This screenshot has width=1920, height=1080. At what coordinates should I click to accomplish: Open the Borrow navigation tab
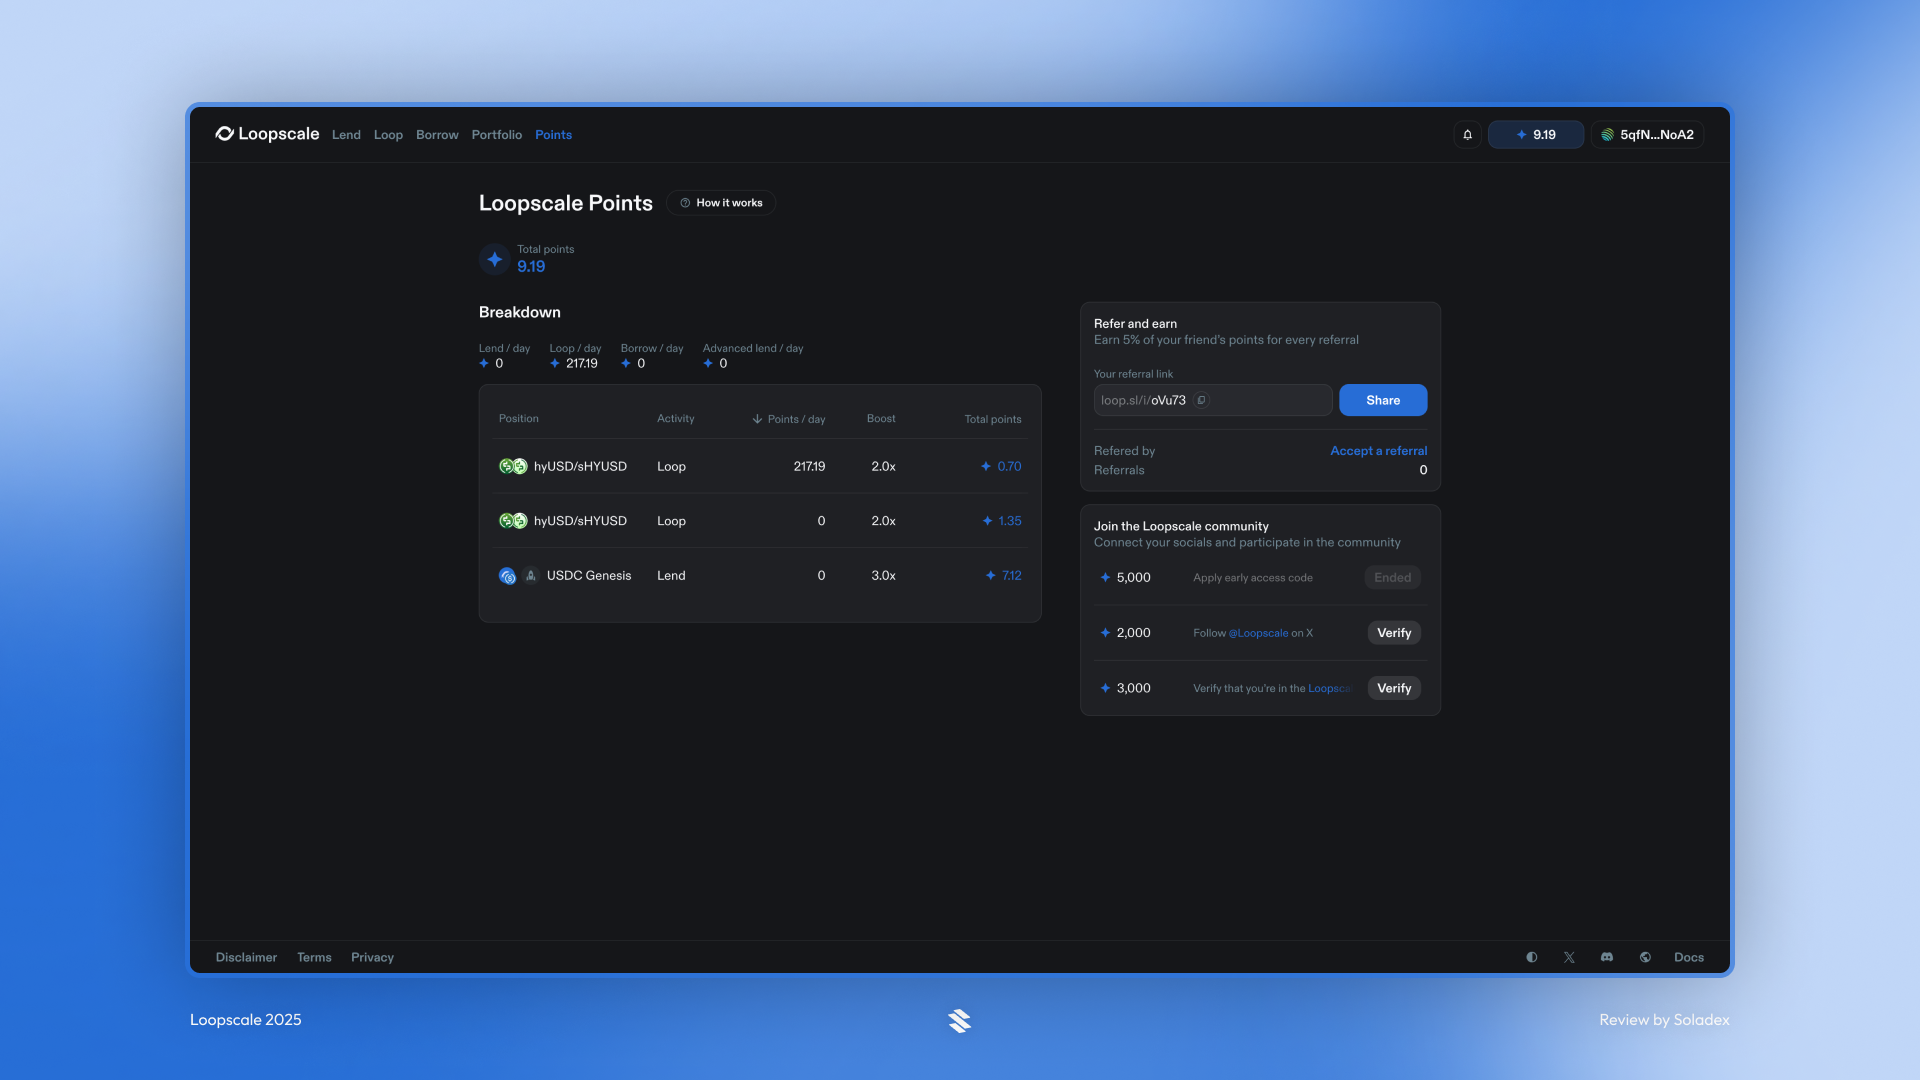(437, 135)
